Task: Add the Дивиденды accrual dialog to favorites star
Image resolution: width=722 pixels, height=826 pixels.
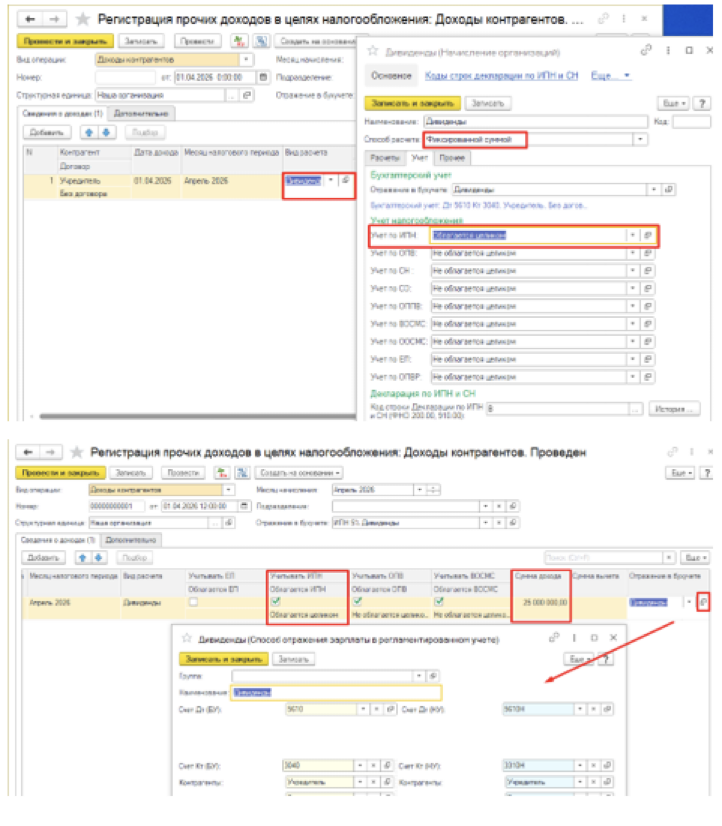Action: click(x=373, y=50)
